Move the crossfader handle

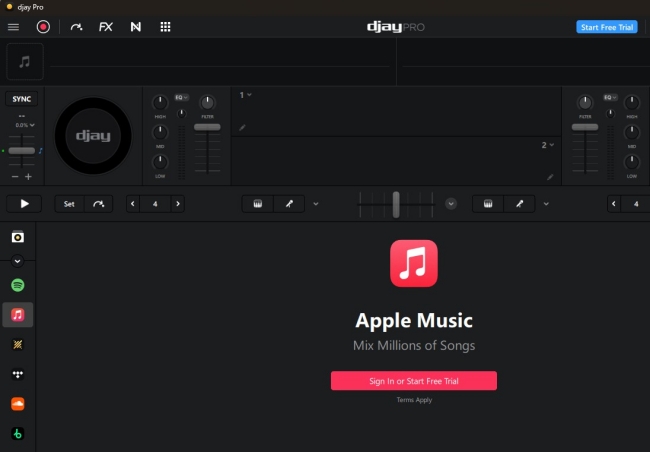pyautogui.click(x=396, y=204)
